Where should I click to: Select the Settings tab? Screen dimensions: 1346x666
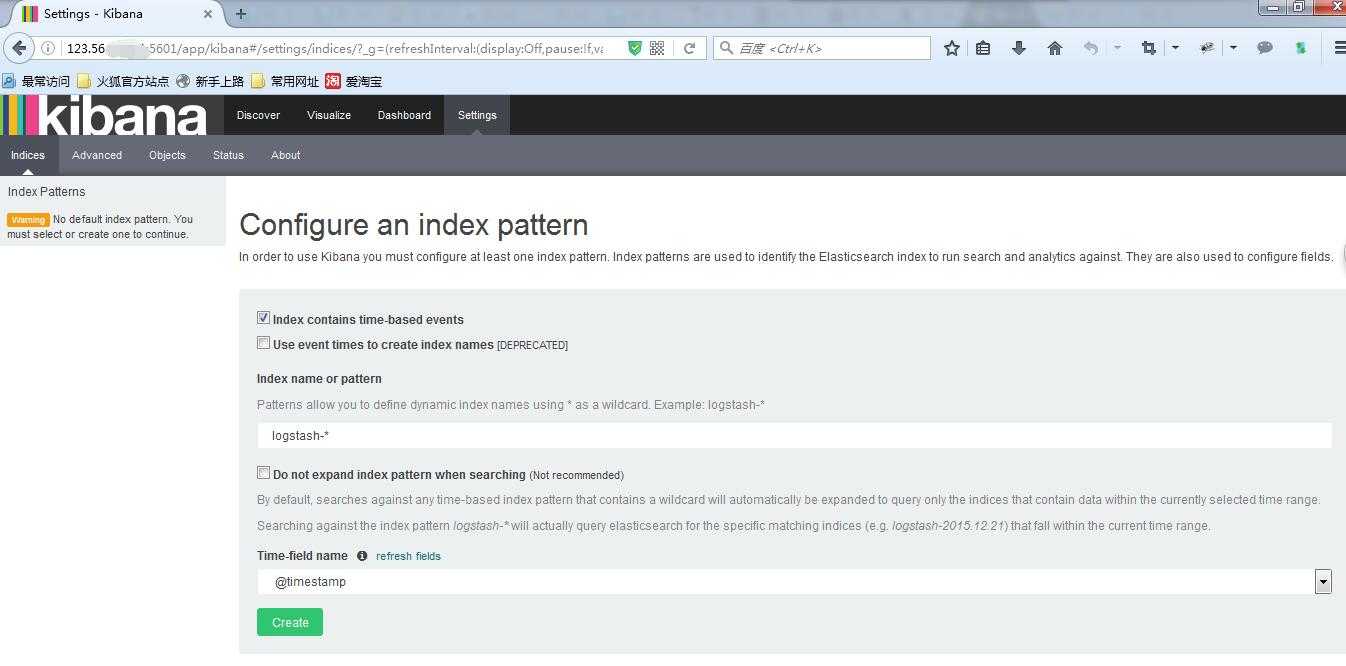point(477,115)
